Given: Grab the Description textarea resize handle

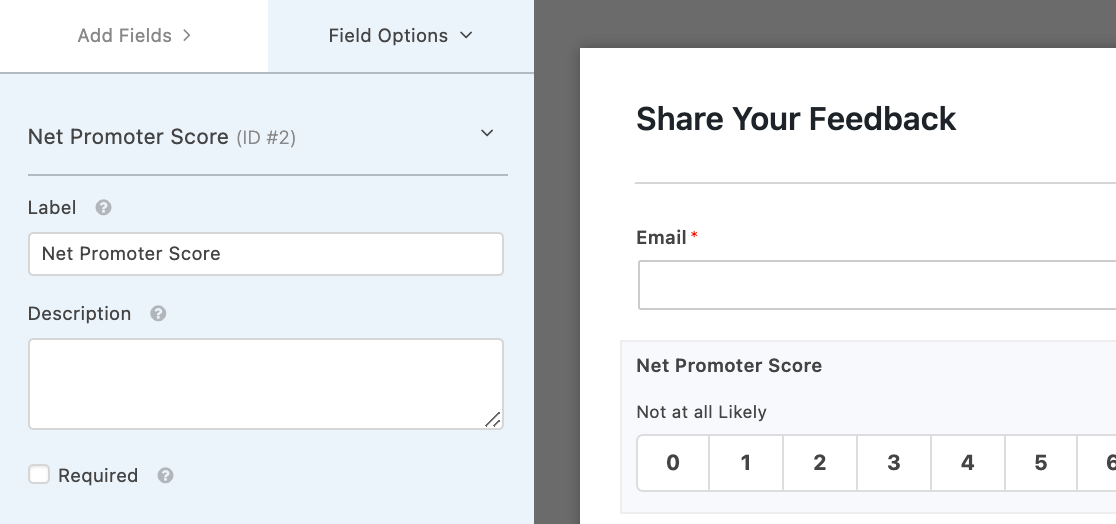Looking at the screenshot, I should pos(493,420).
